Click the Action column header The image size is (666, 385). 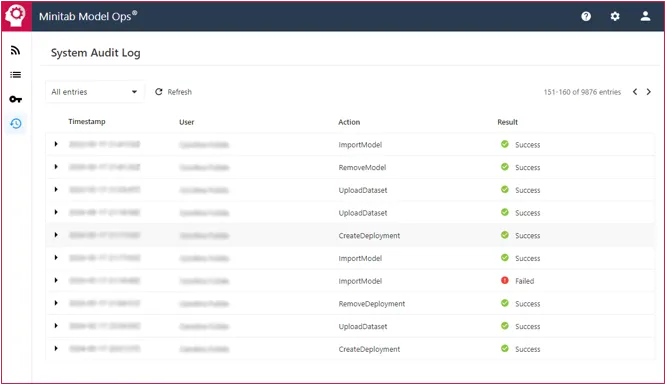pyautogui.click(x=349, y=122)
